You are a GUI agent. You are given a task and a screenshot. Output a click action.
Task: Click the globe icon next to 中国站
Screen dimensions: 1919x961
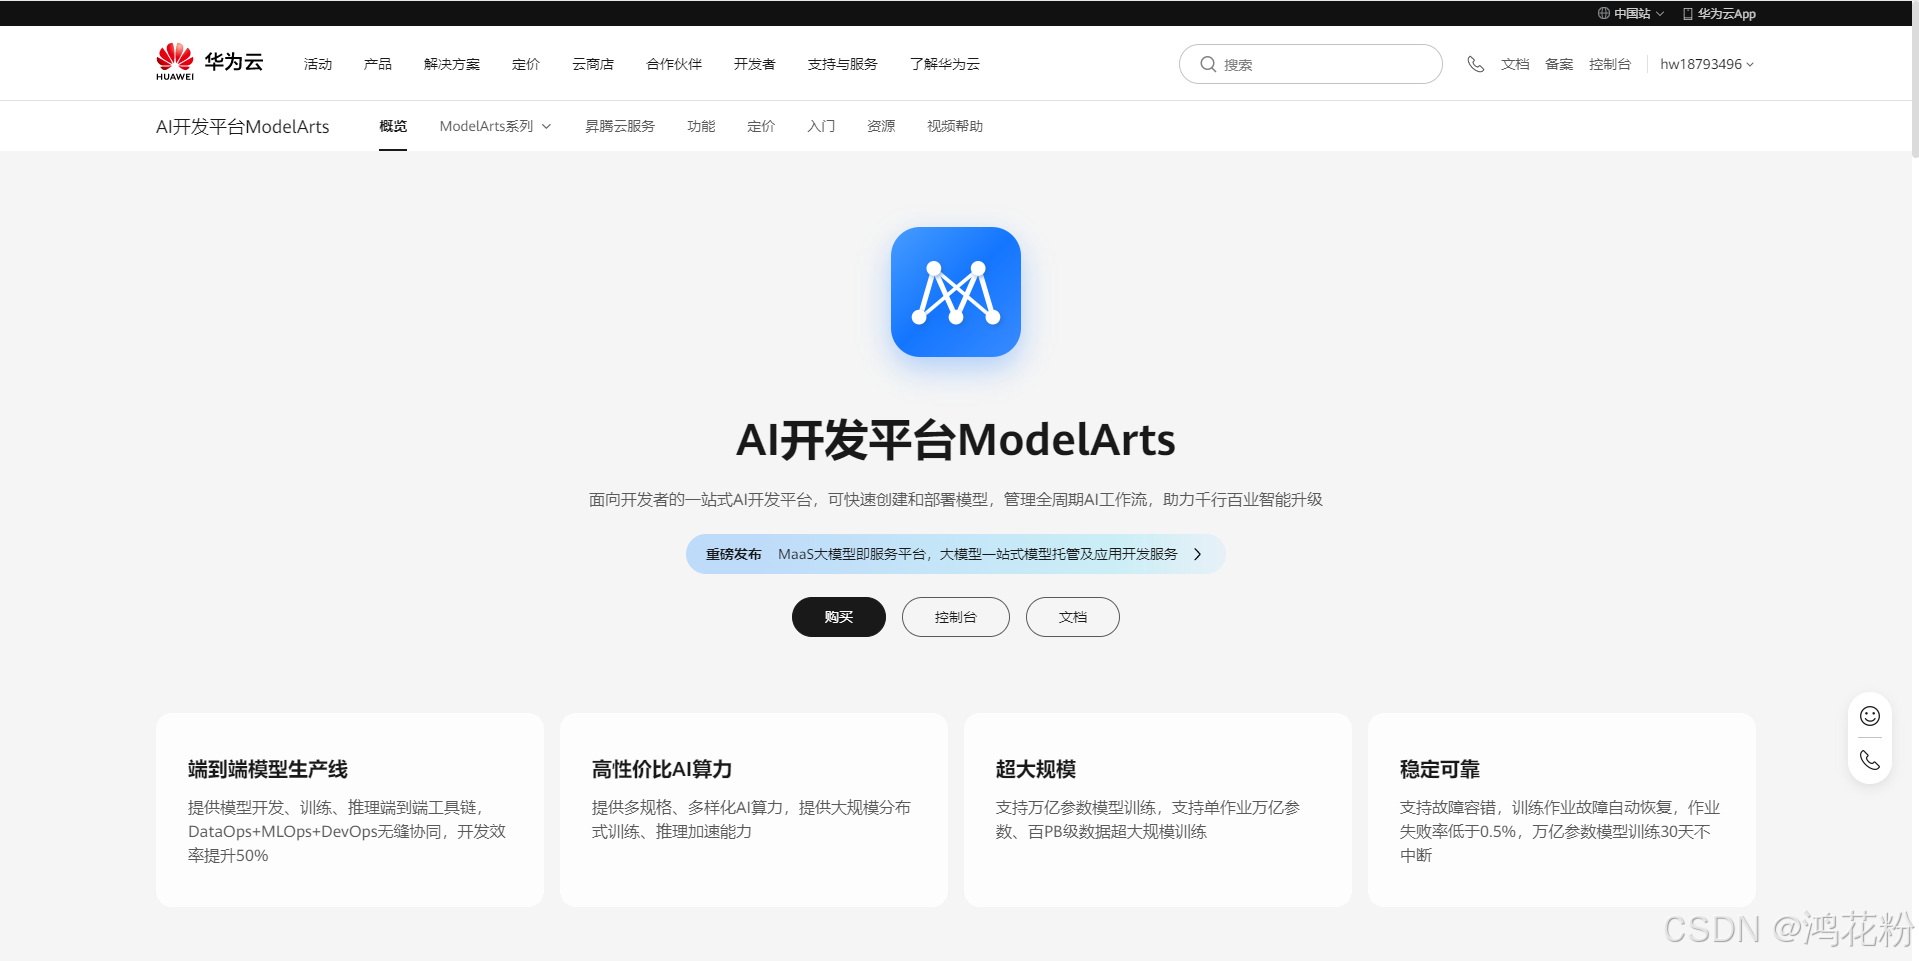(1603, 13)
